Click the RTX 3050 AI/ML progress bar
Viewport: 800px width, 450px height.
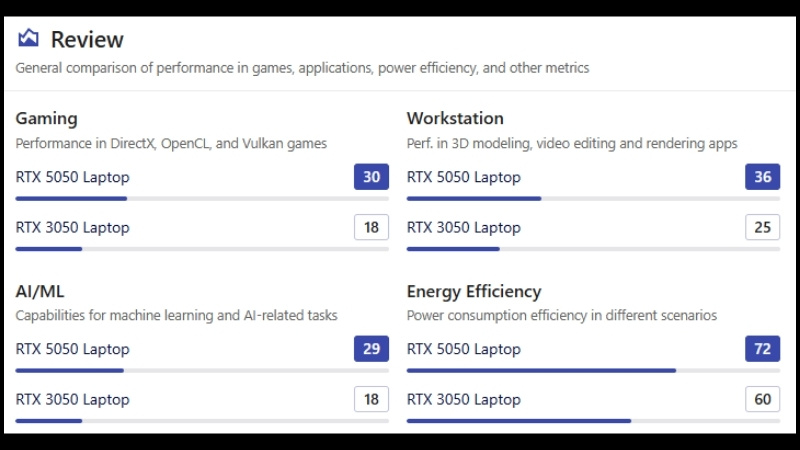202,421
